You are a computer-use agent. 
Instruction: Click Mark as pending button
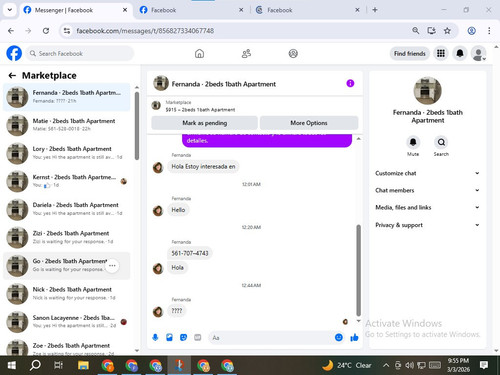(204, 123)
